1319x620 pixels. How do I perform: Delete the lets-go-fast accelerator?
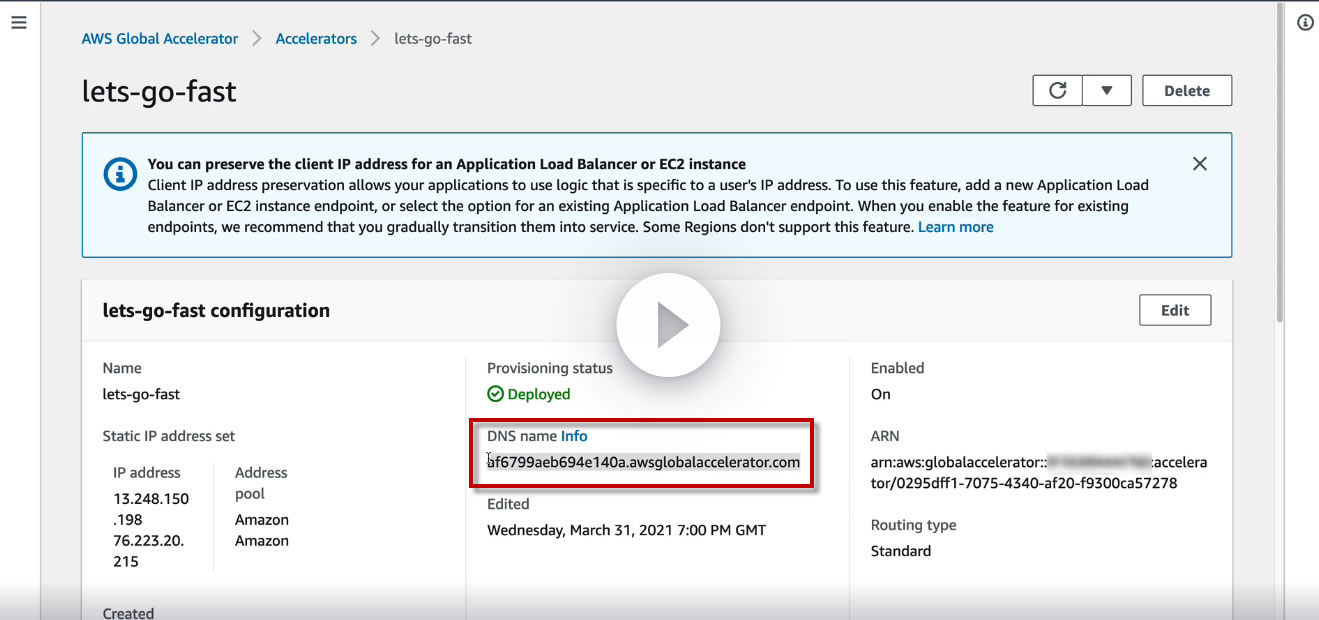pos(1187,90)
